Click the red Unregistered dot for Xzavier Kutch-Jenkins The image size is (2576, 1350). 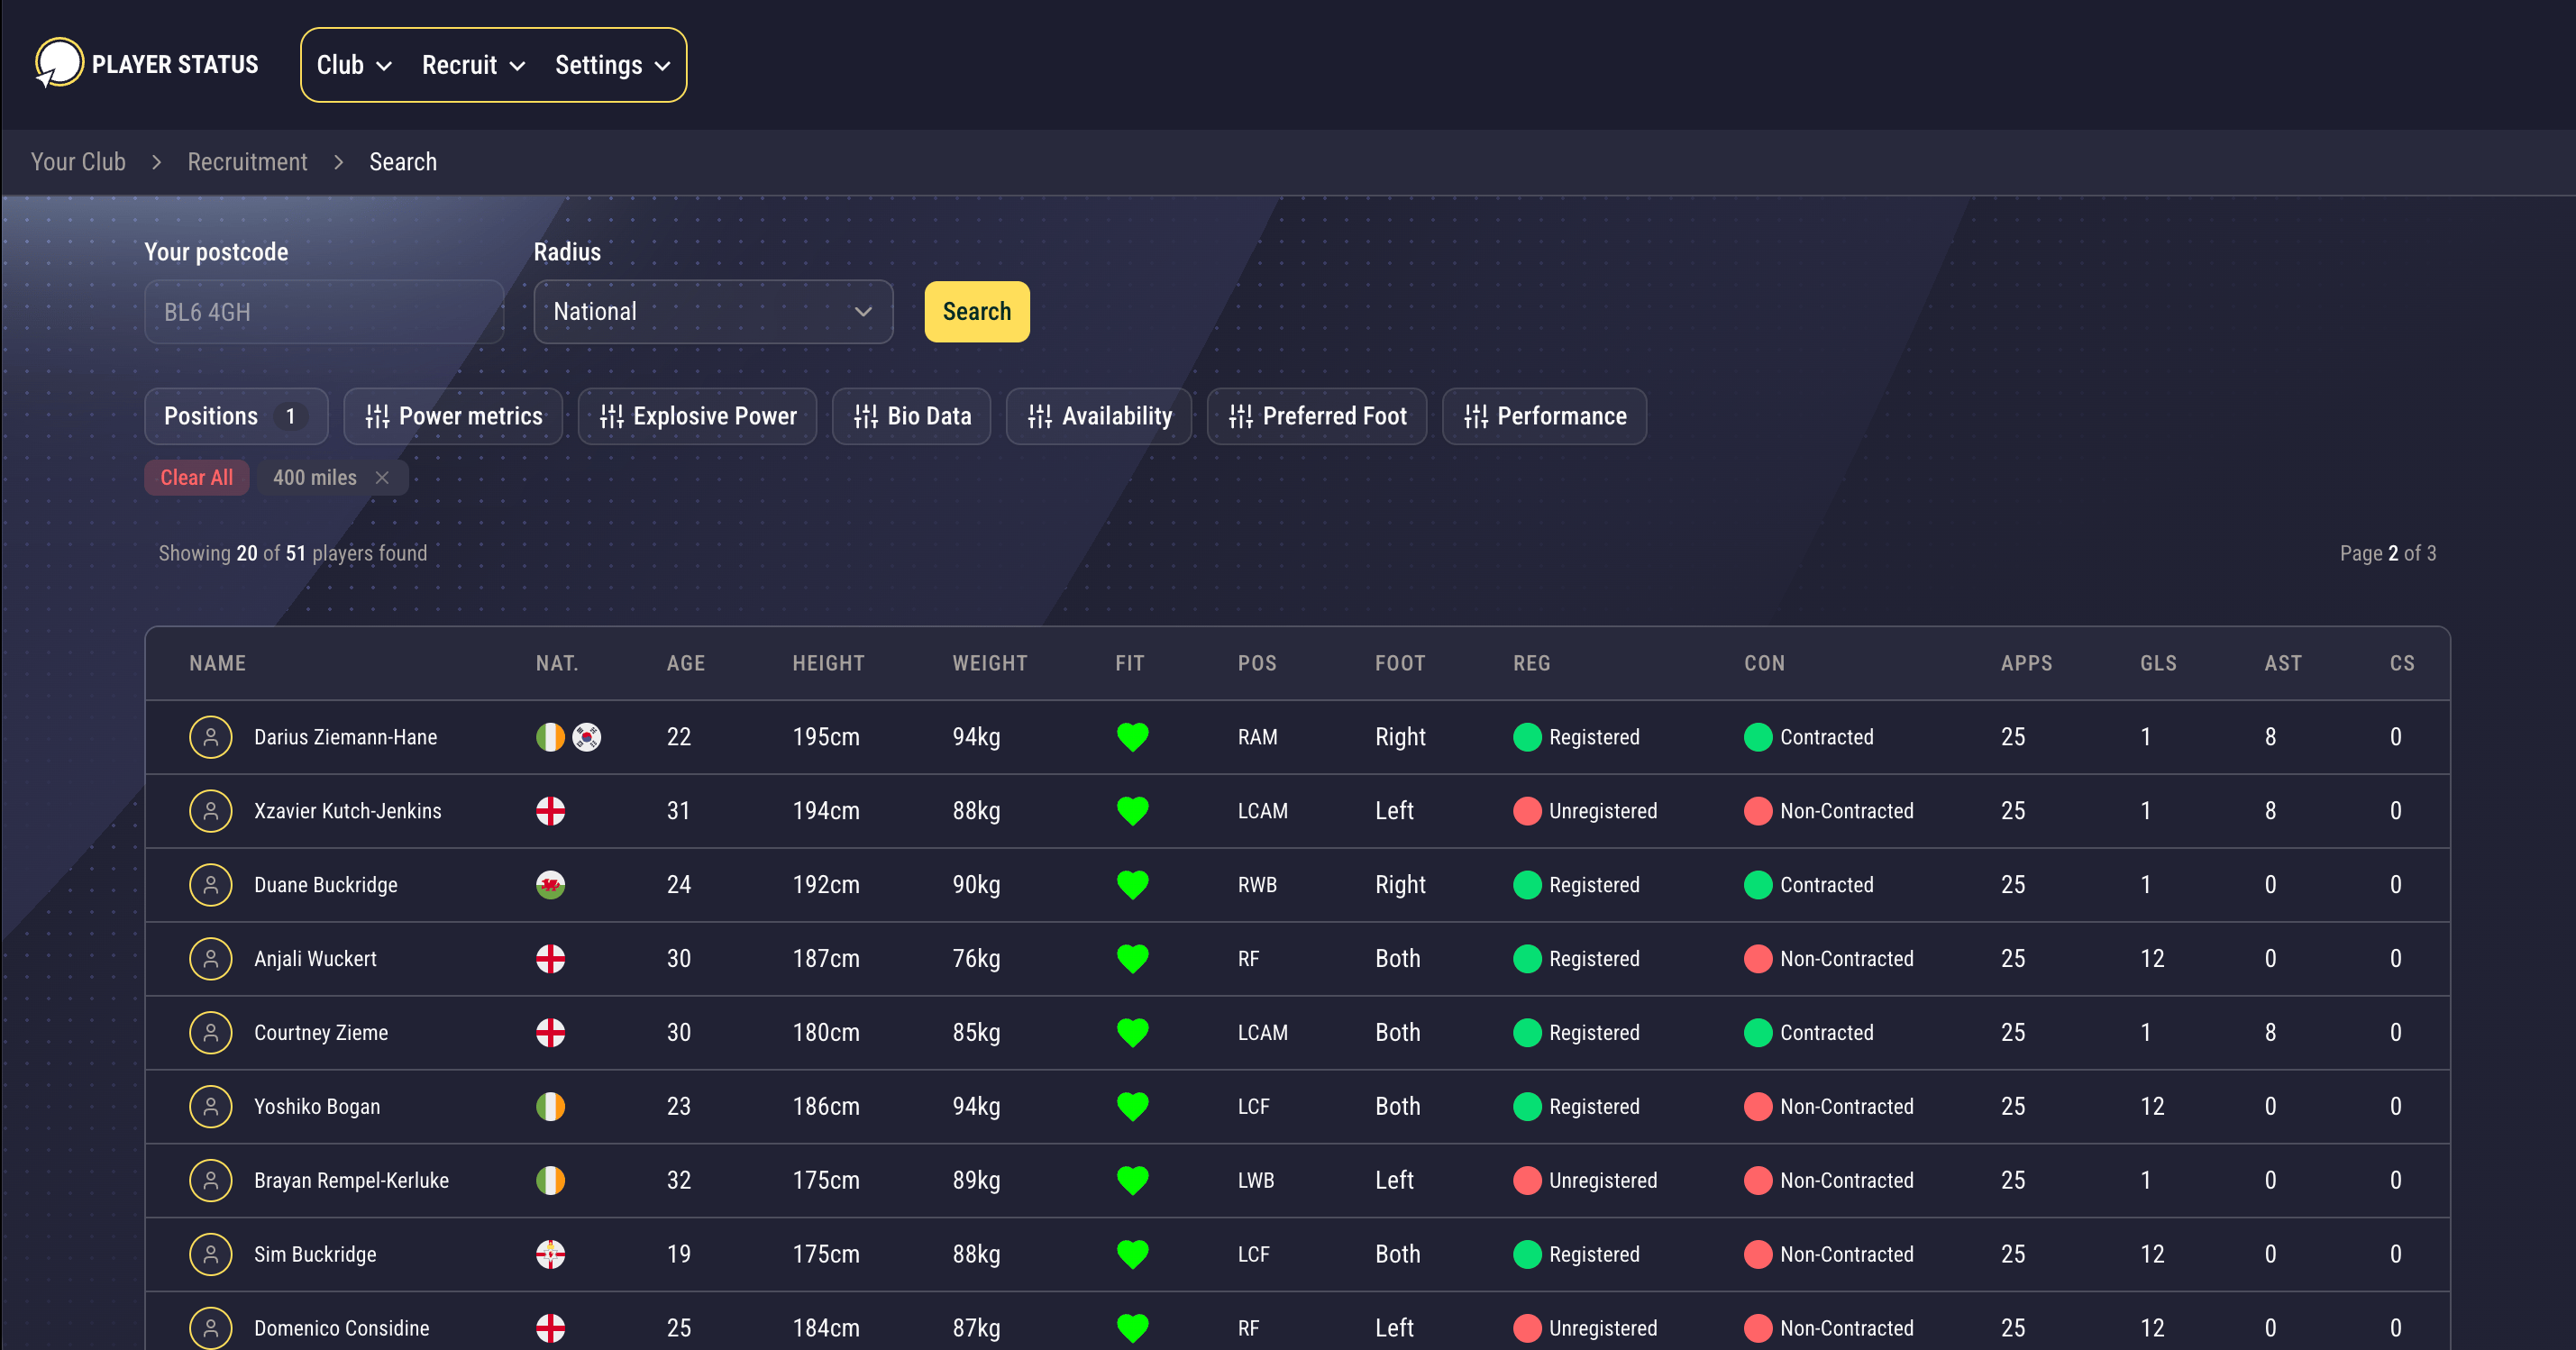point(1526,811)
